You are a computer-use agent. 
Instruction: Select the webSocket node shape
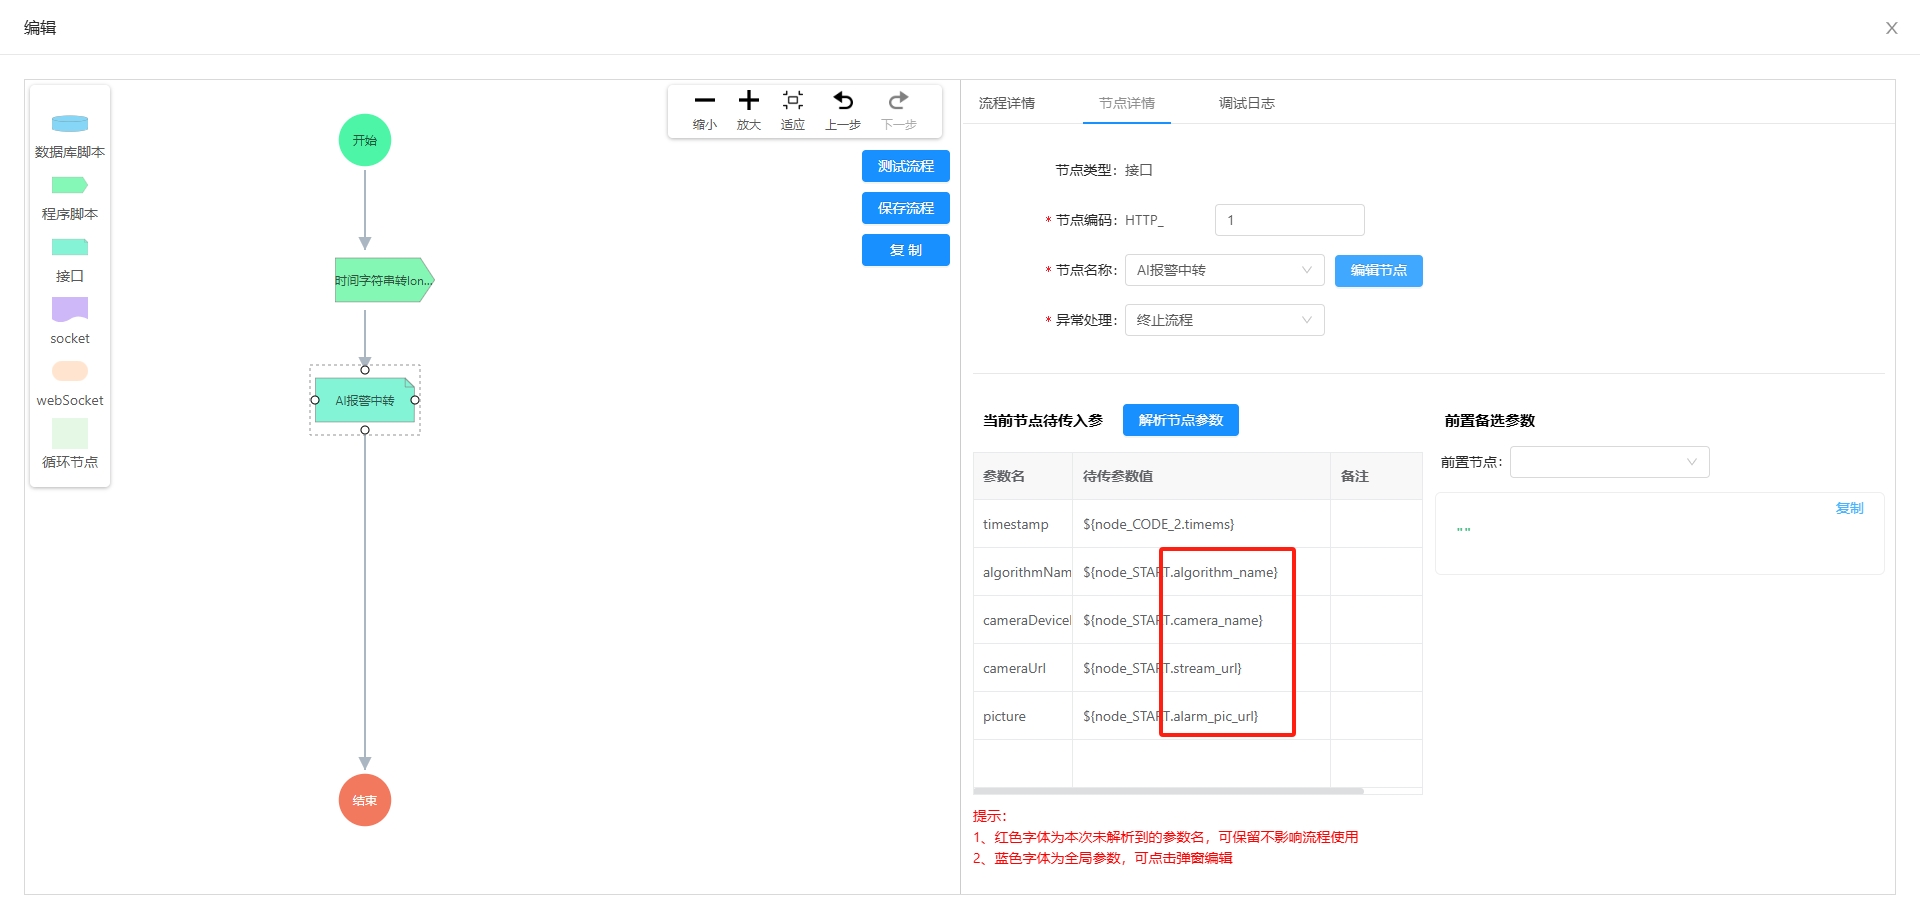(70, 372)
